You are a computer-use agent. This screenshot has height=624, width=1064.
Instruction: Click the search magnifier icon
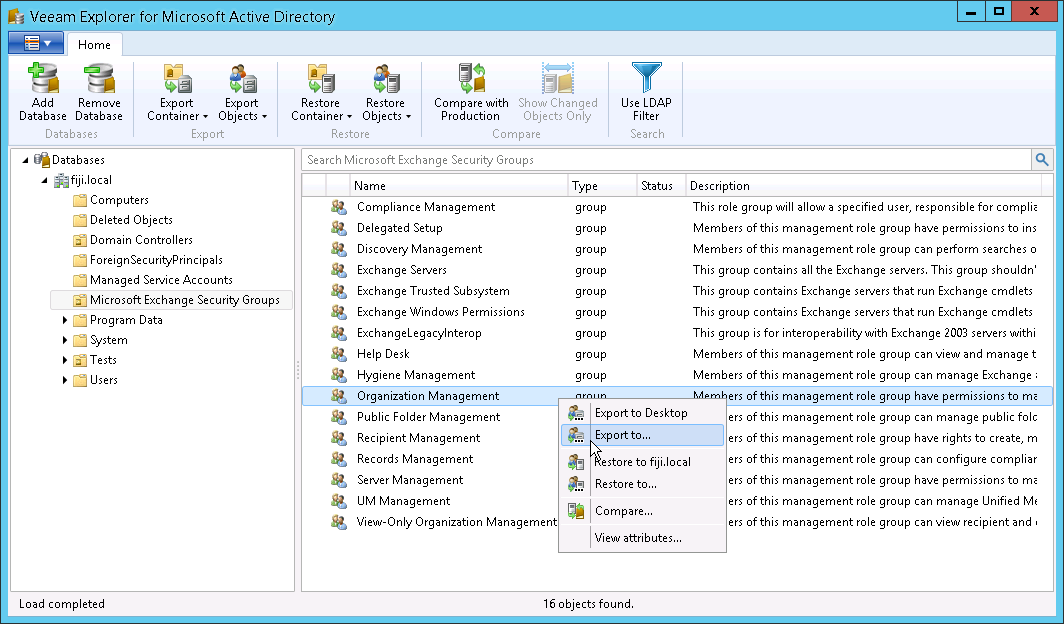coord(1042,160)
